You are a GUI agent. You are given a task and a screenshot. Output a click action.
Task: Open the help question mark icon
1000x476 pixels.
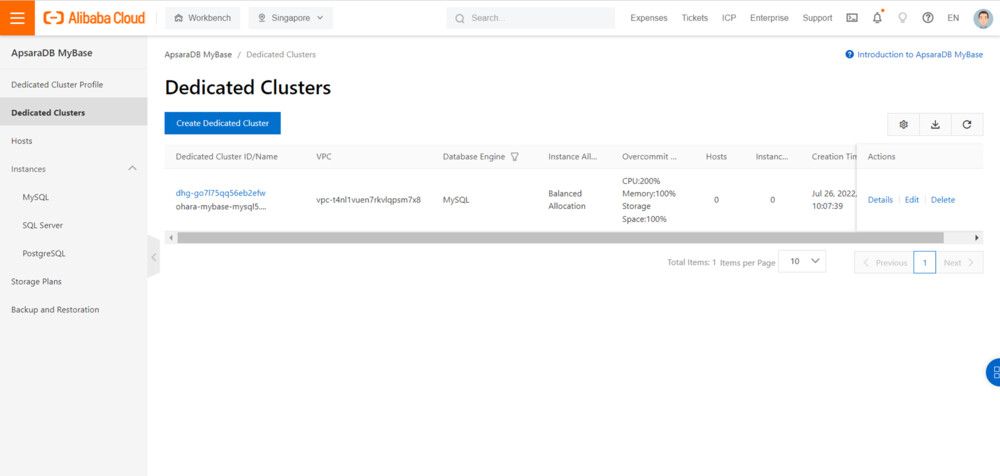pyautogui.click(x=928, y=18)
